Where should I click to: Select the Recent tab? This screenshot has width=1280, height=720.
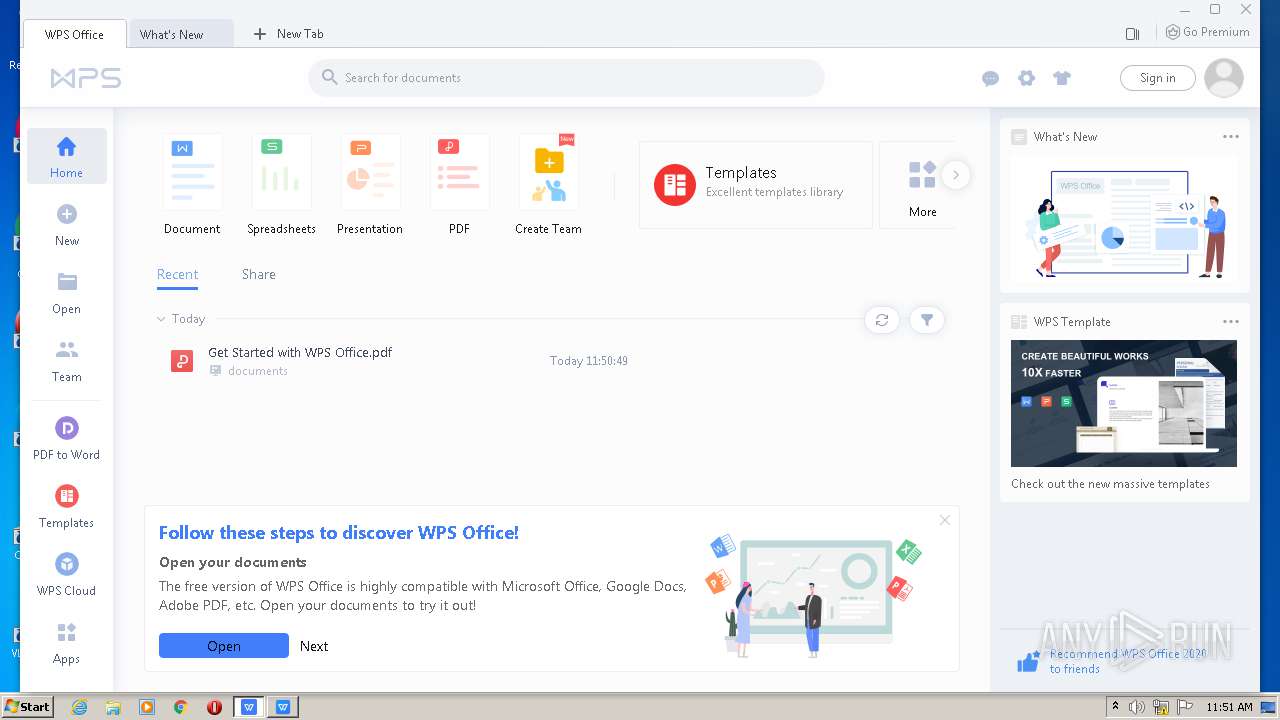(177, 274)
